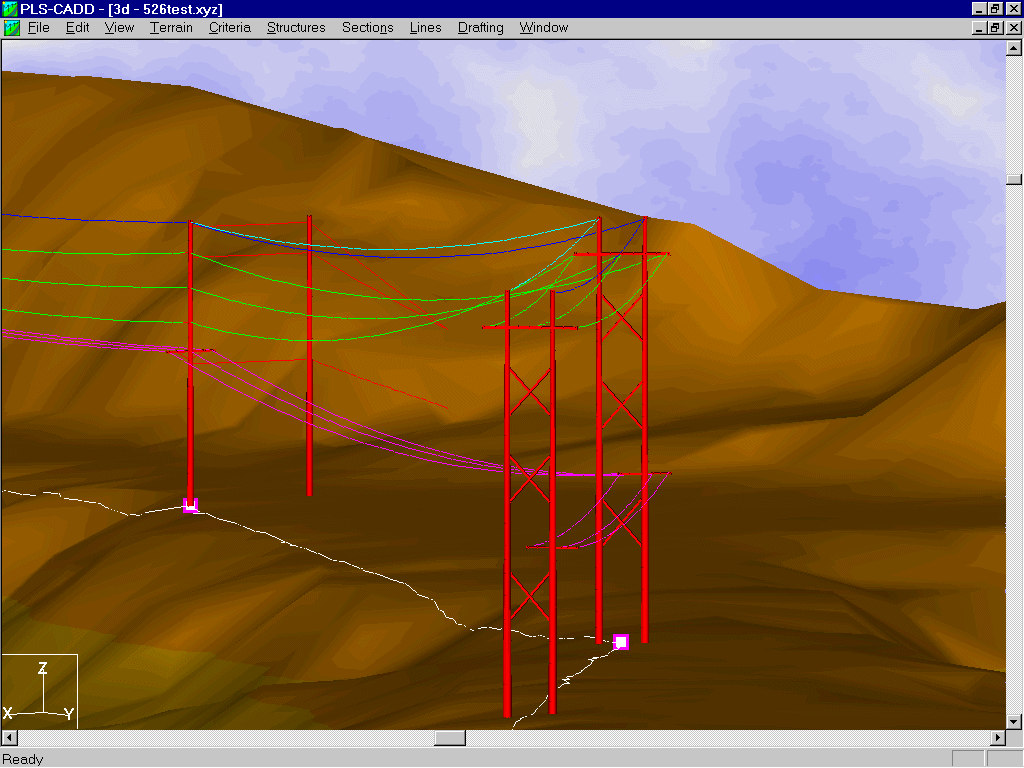
Task: Open the Criteria menu
Action: [229, 28]
